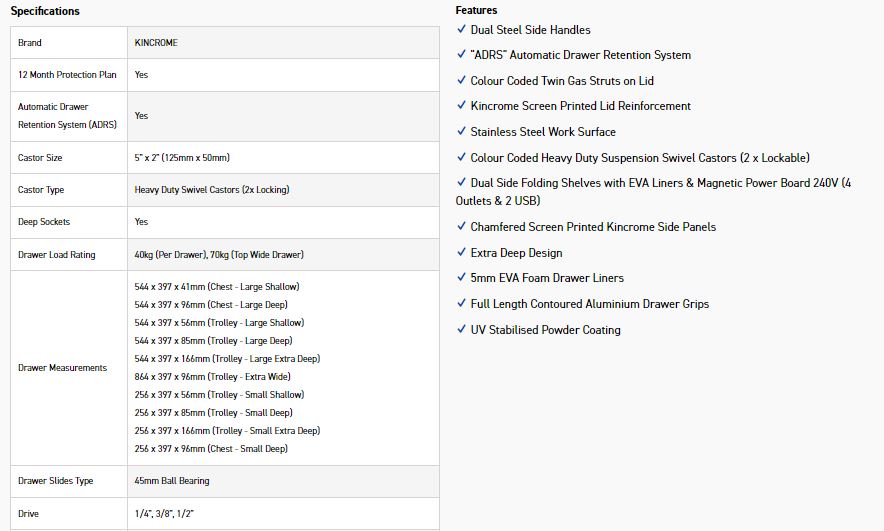
Task: Click the Trolley - Extra Wide measurement line
Action: (212, 377)
